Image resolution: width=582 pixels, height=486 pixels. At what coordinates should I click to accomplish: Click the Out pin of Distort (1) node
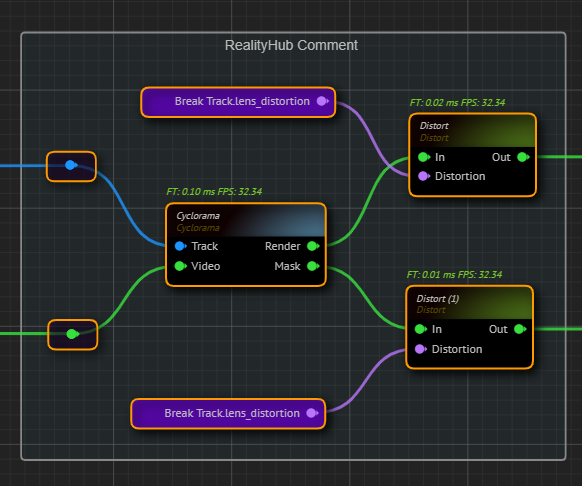[520, 329]
